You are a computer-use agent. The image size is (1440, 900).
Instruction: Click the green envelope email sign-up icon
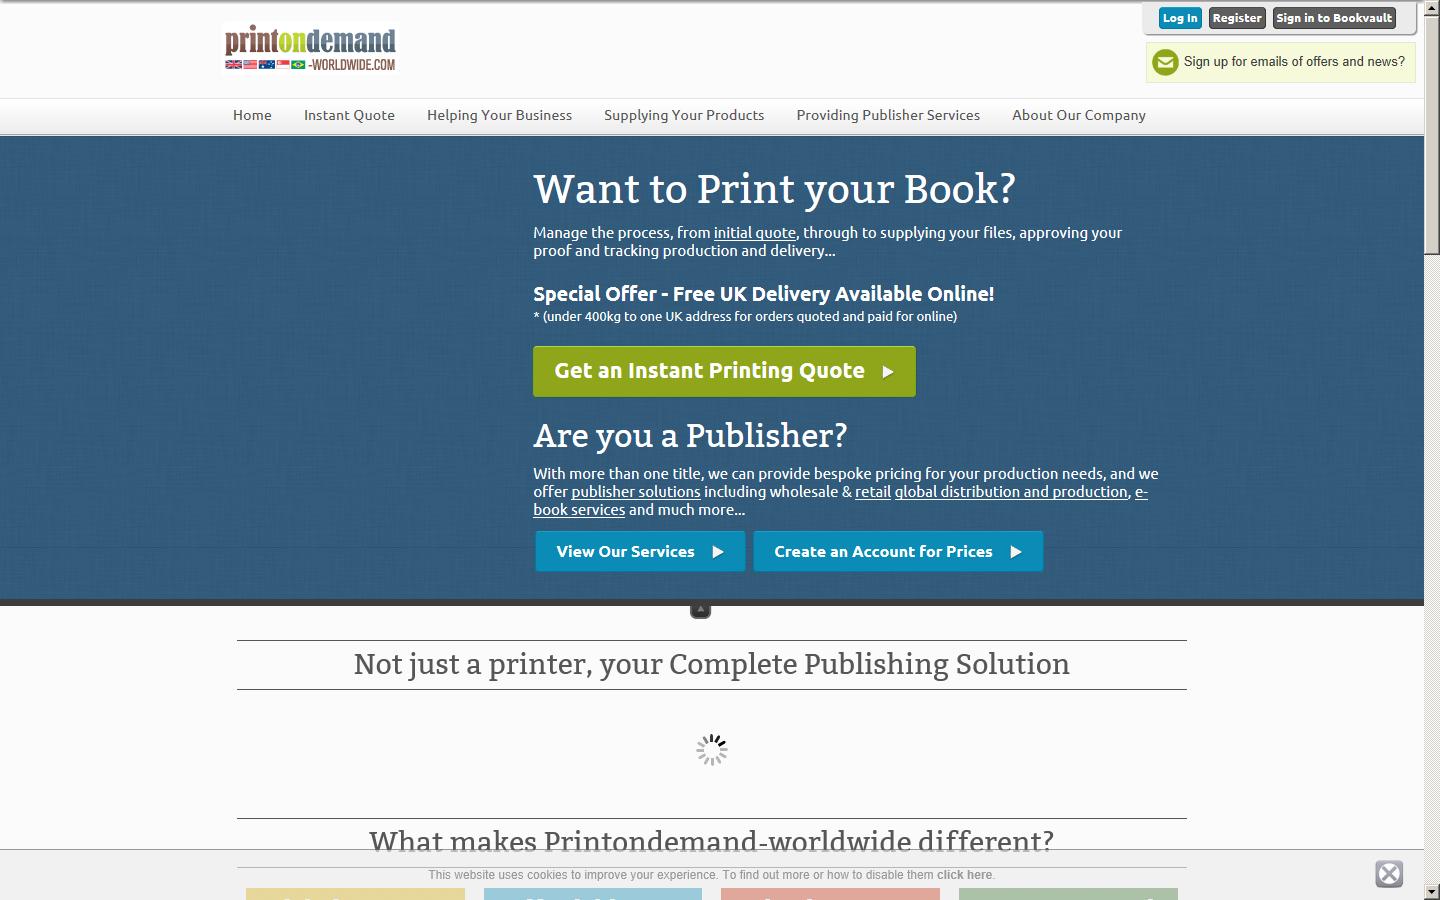tap(1165, 62)
